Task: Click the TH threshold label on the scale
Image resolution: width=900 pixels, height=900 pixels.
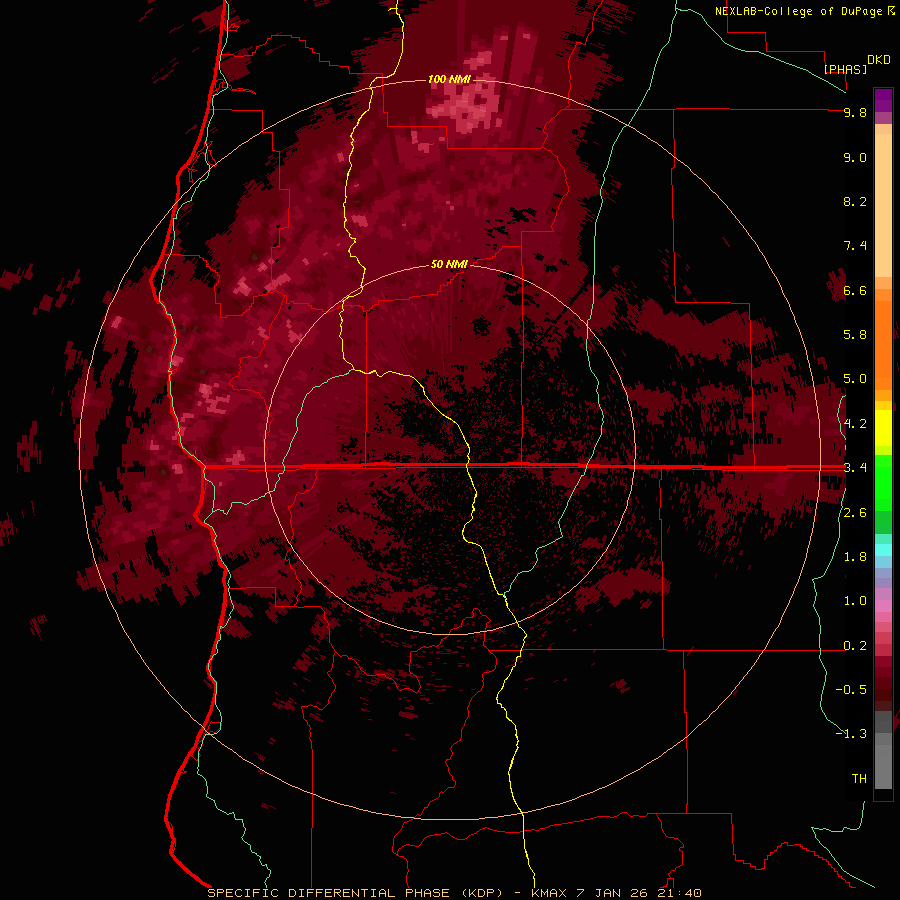Action: (x=859, y=779)
